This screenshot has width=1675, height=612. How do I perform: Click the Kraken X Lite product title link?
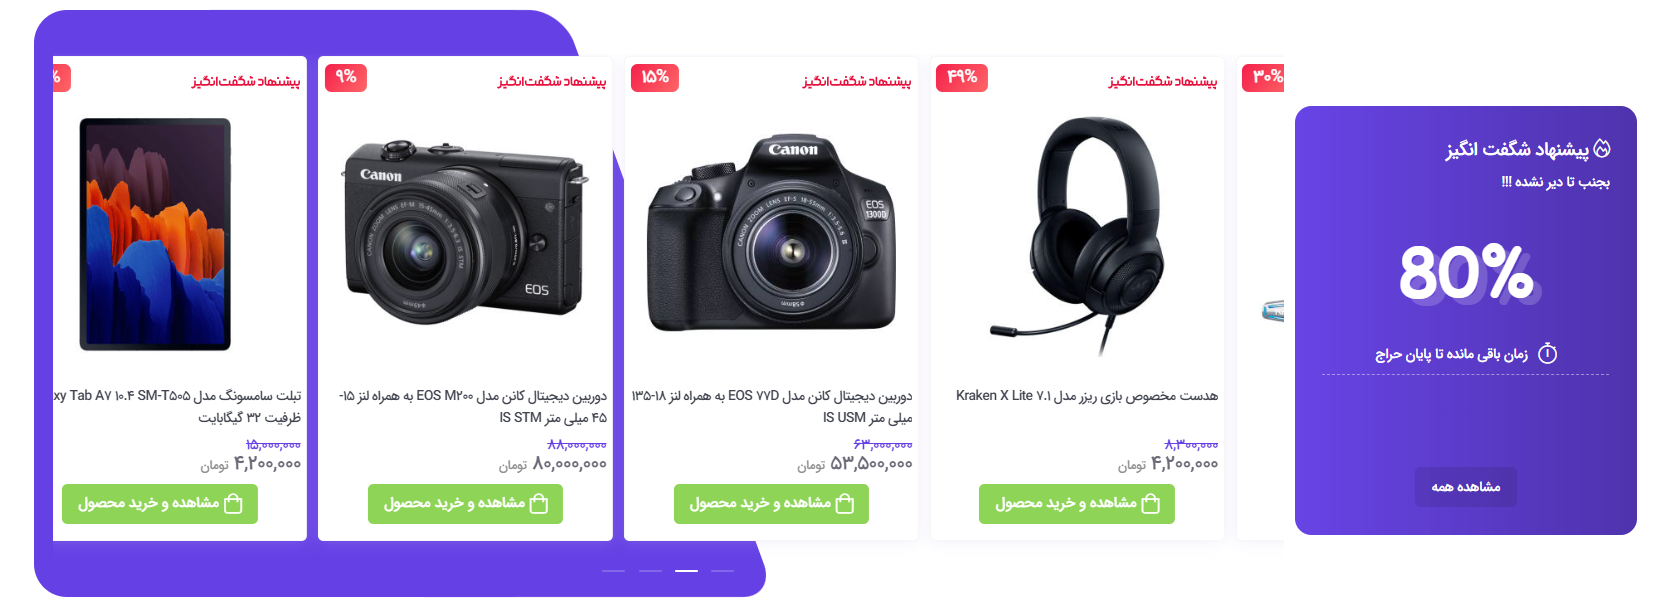click(x=1087, y=396)
